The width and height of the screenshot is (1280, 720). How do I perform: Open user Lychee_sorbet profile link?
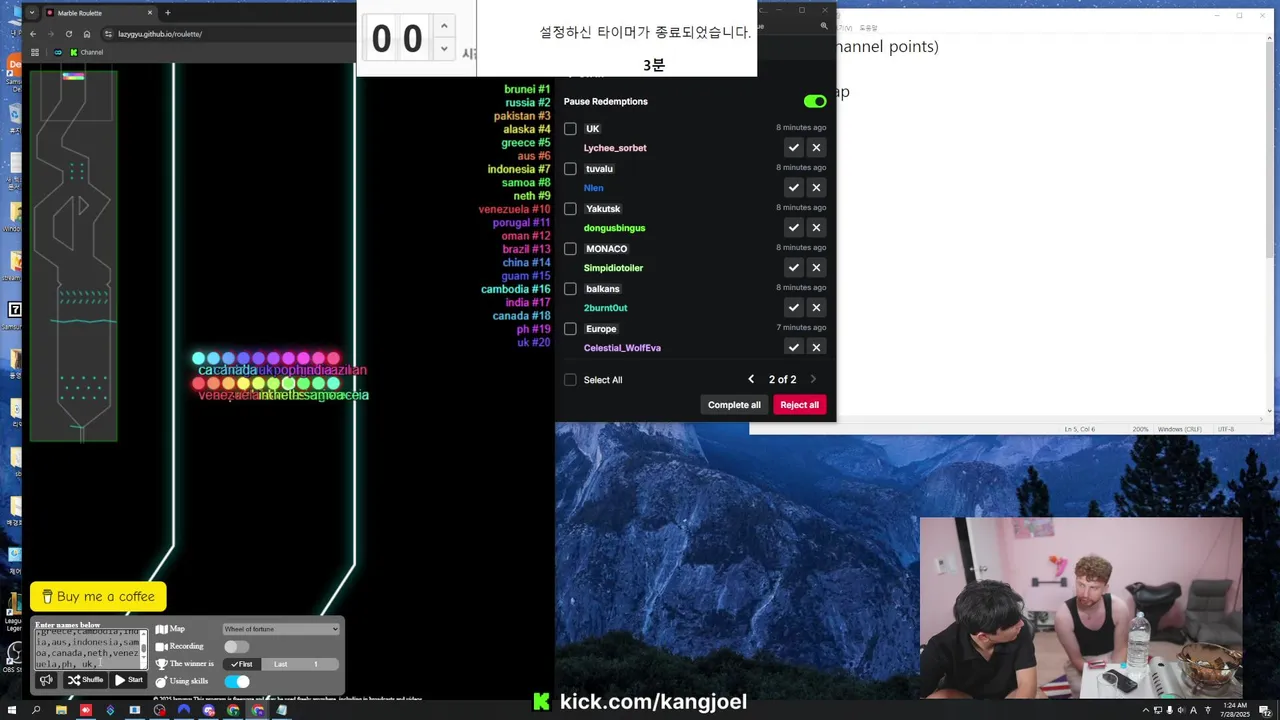615,148
